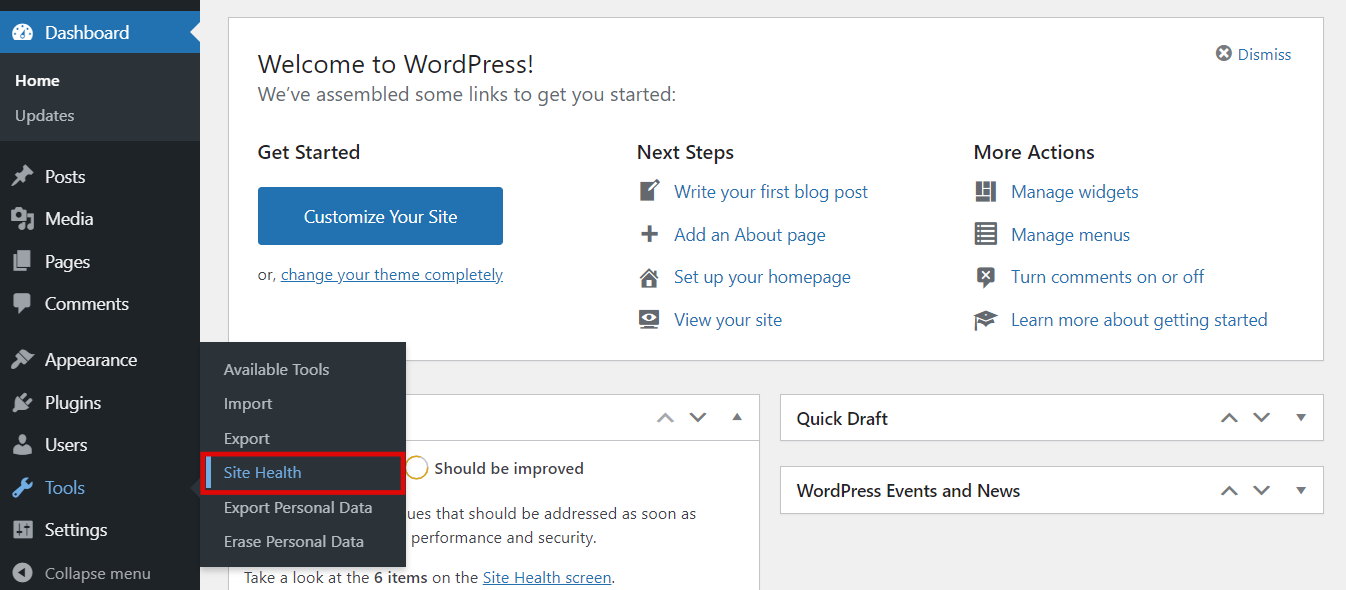Dismiss the Welcome to WordPress panel
This screenshot has height=590, width=1346.
tap(1253, 54)
